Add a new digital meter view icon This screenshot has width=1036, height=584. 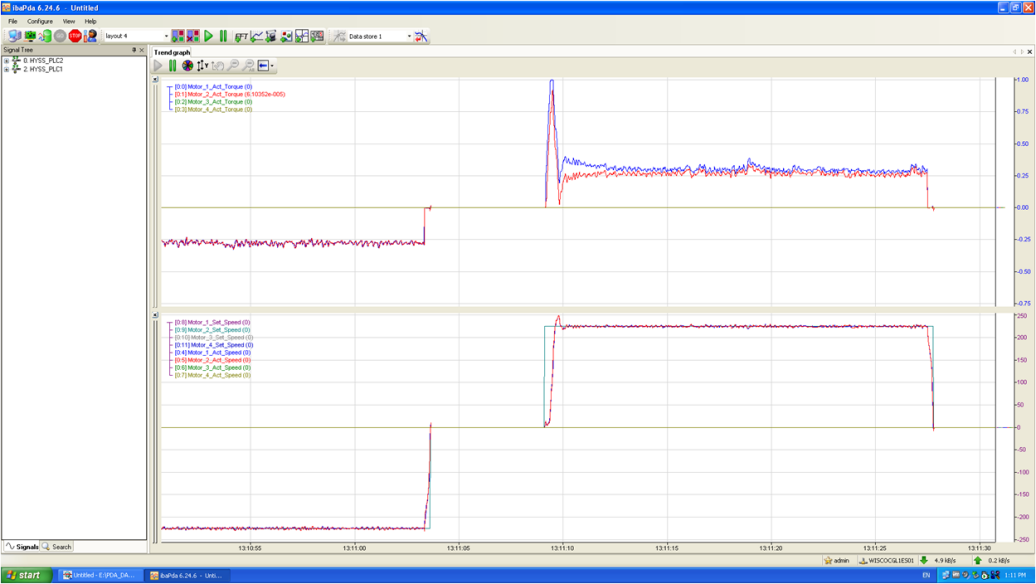317,36
